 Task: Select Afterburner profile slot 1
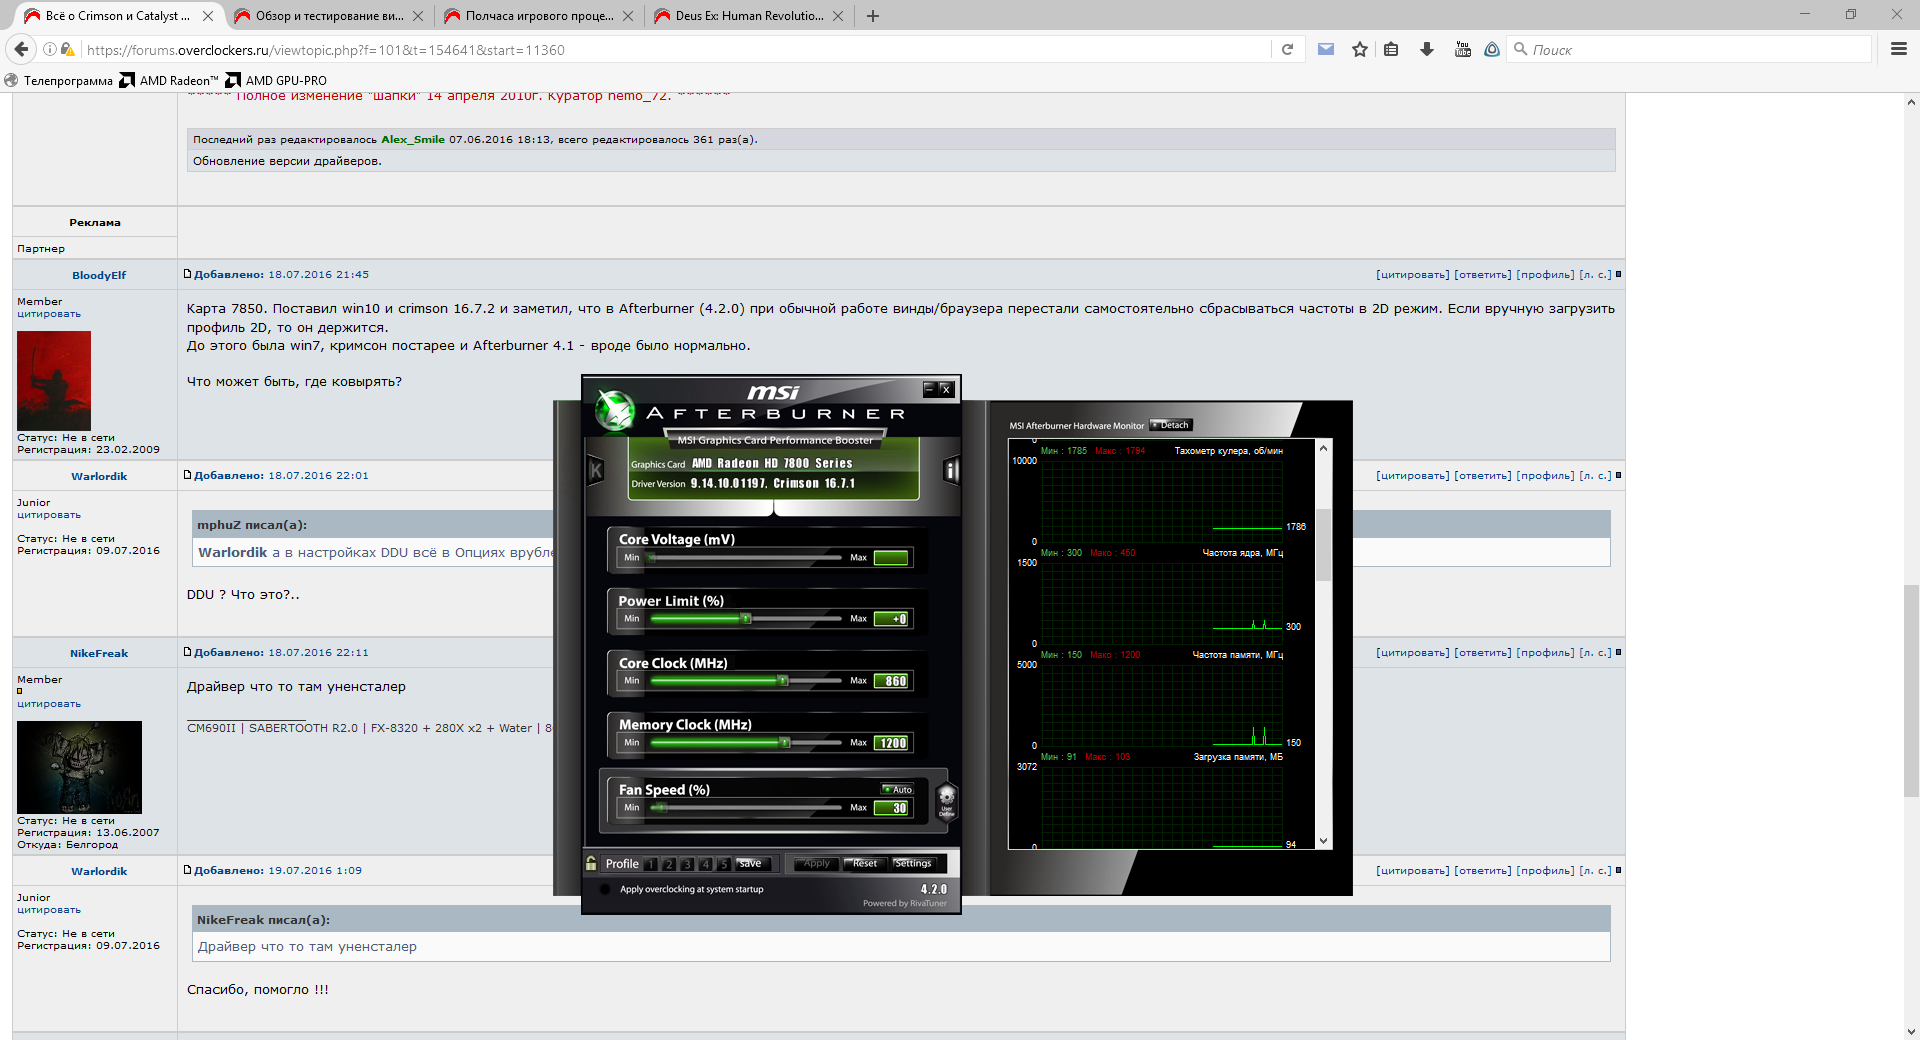tap(651, 864)
